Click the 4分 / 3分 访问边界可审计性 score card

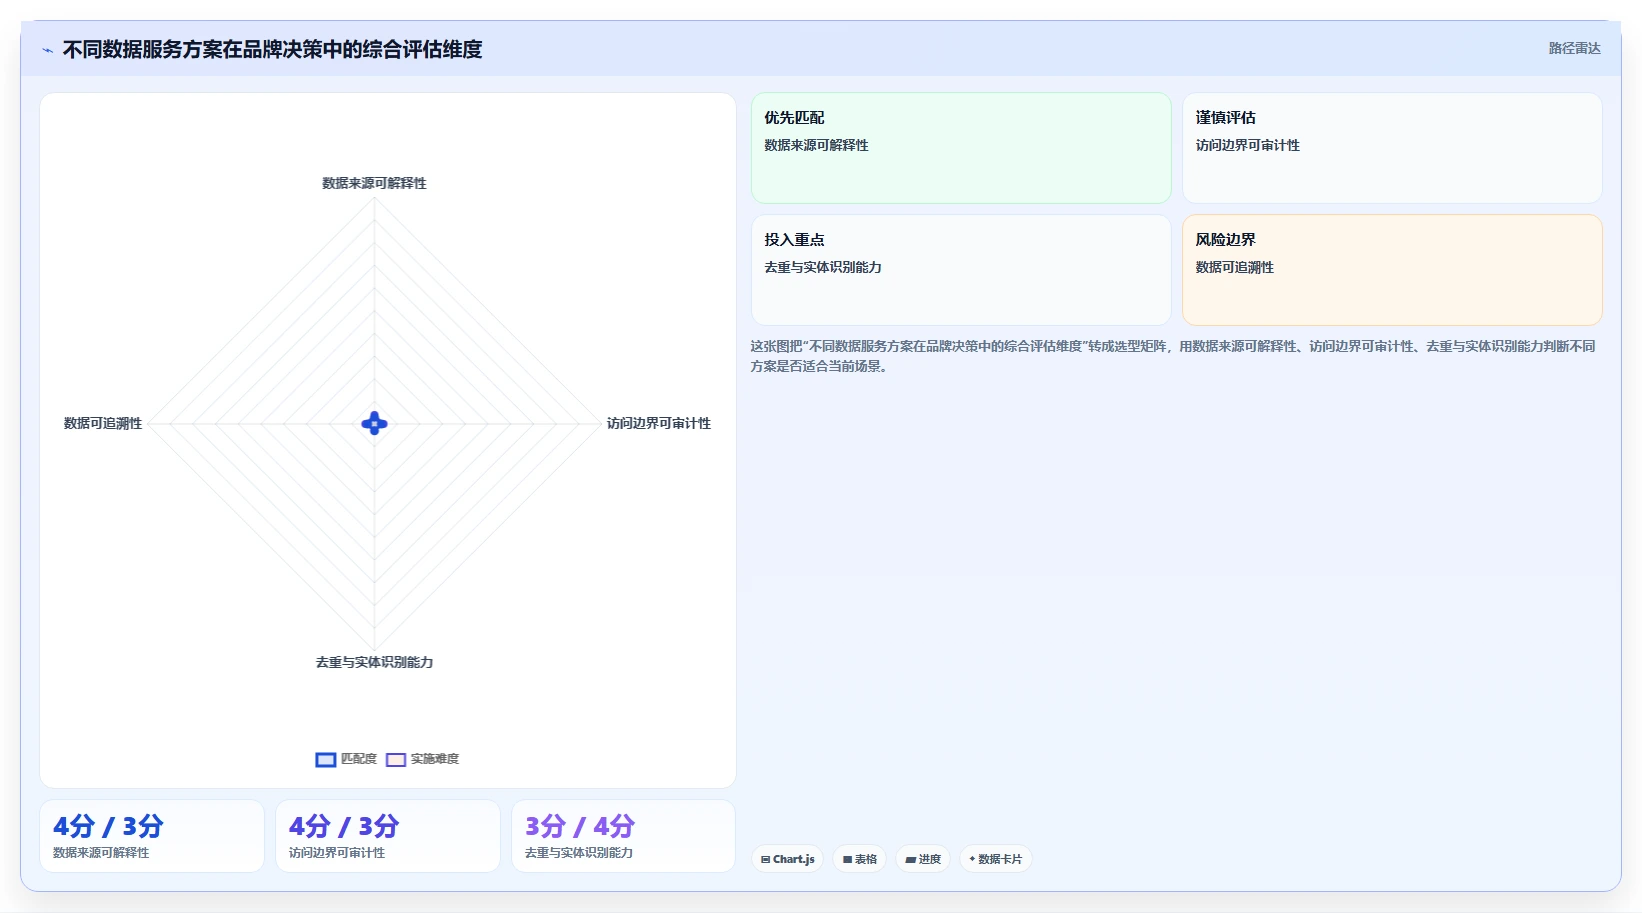(388, 836)
